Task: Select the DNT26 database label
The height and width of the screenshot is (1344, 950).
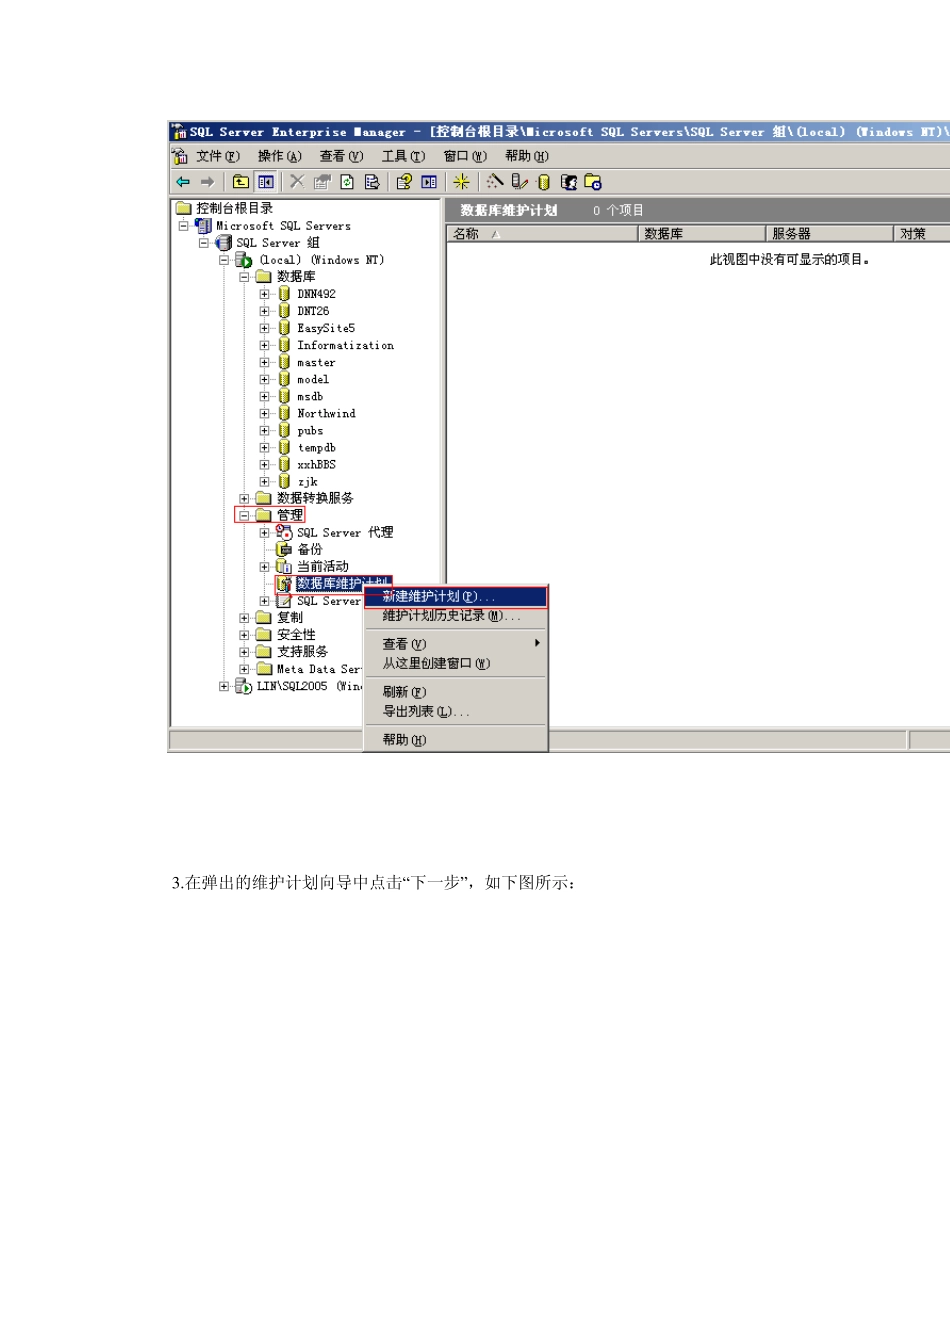Action: coord(313,311)
